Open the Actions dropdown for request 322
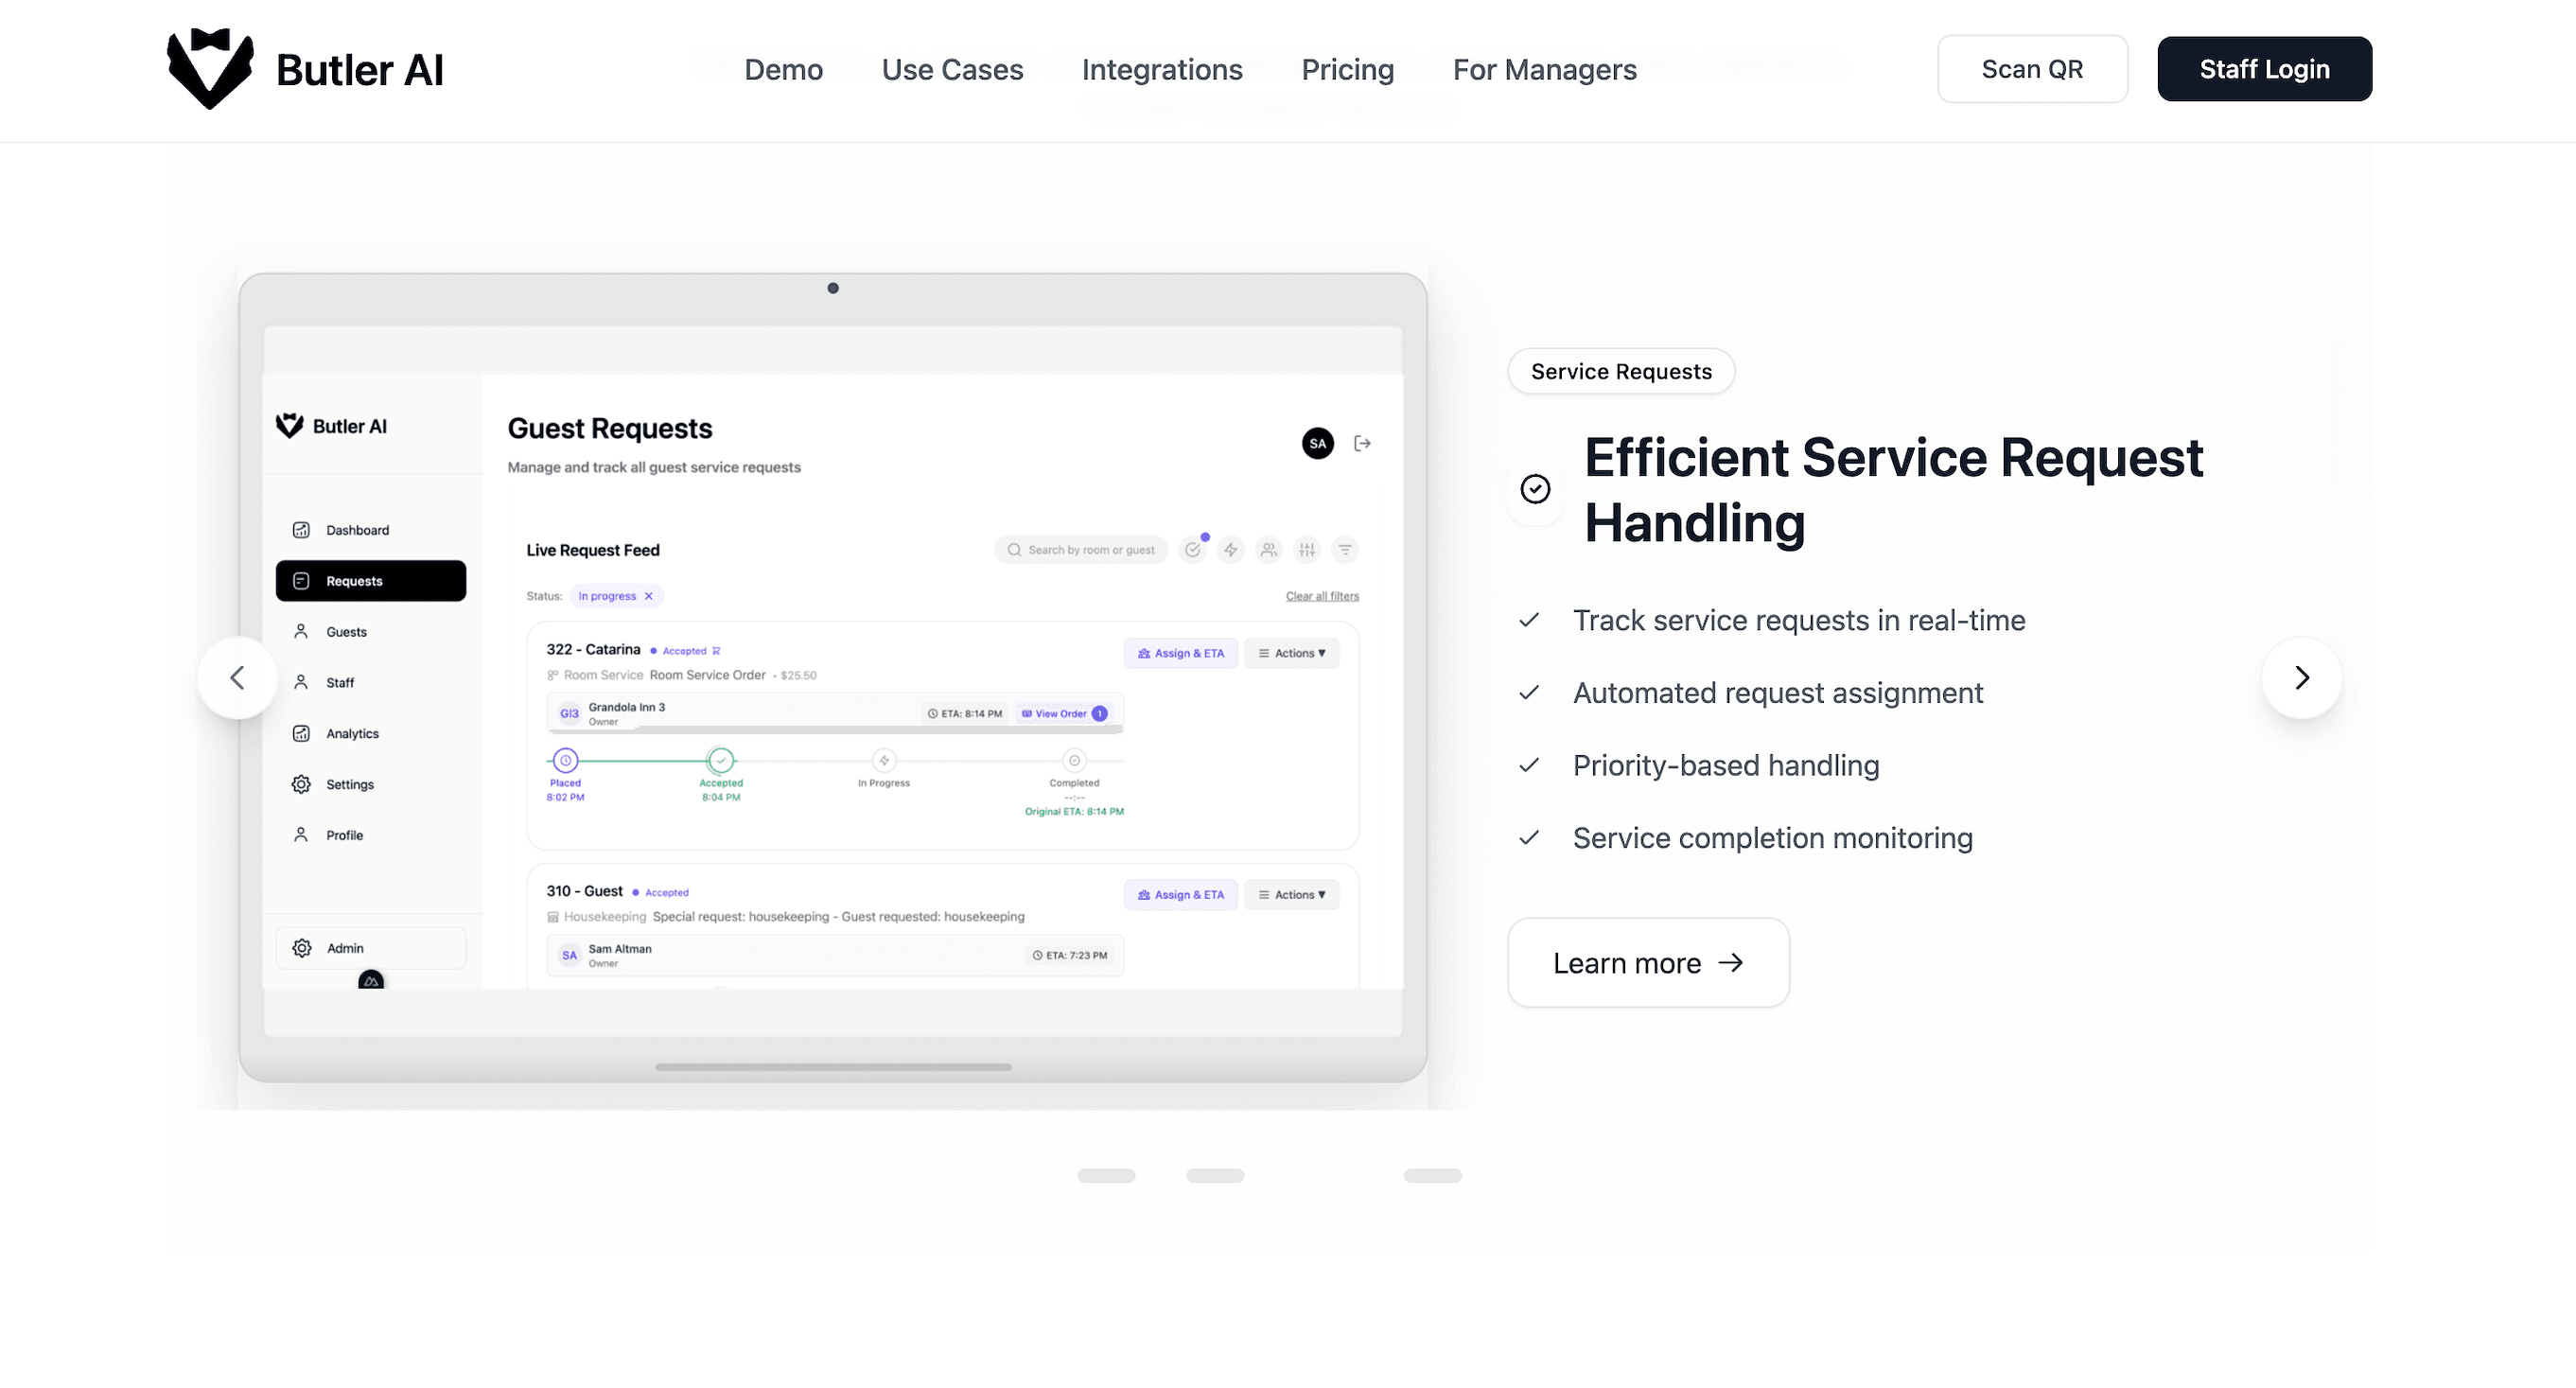This screenshot has height=1388, width=2576. pyautogui.click(x=1292, y=653)
